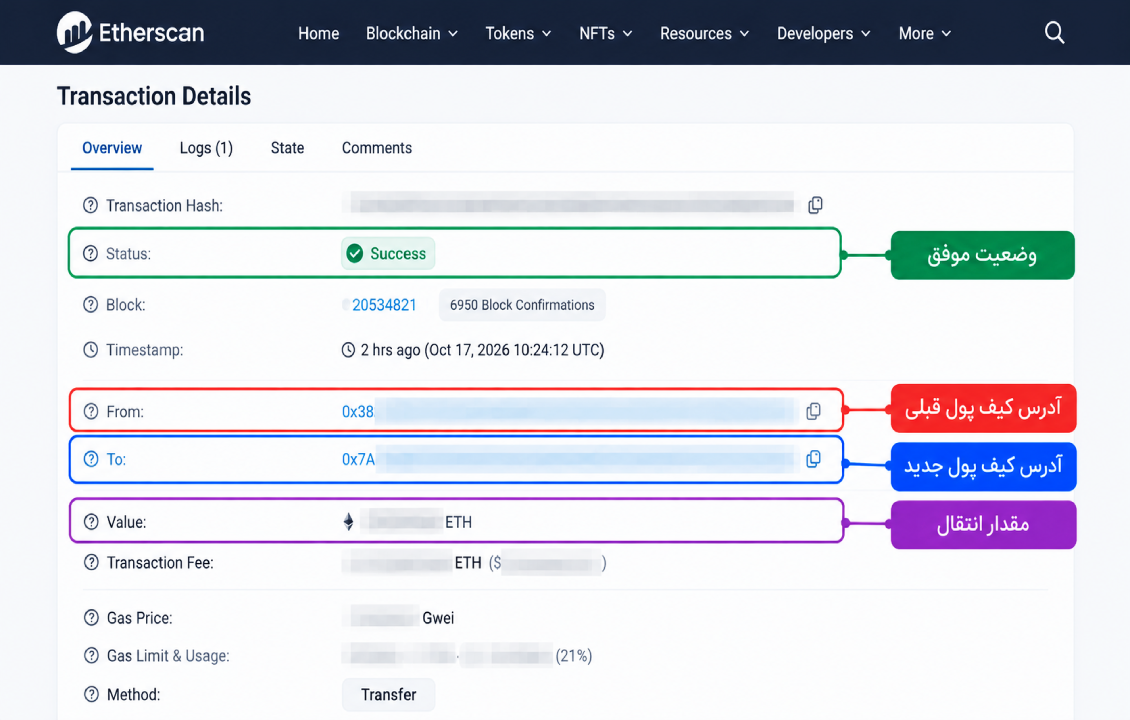1130x720 pixels.
Task: Go to Home in navigation bar
Action: click(319, 33)
